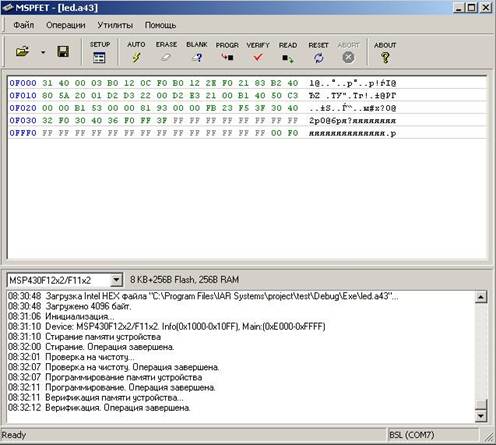The width and height of the screenshot is (496, 445).
Task: Click log line 'Стирание памяти устройства'
Action: click(84, 337)
